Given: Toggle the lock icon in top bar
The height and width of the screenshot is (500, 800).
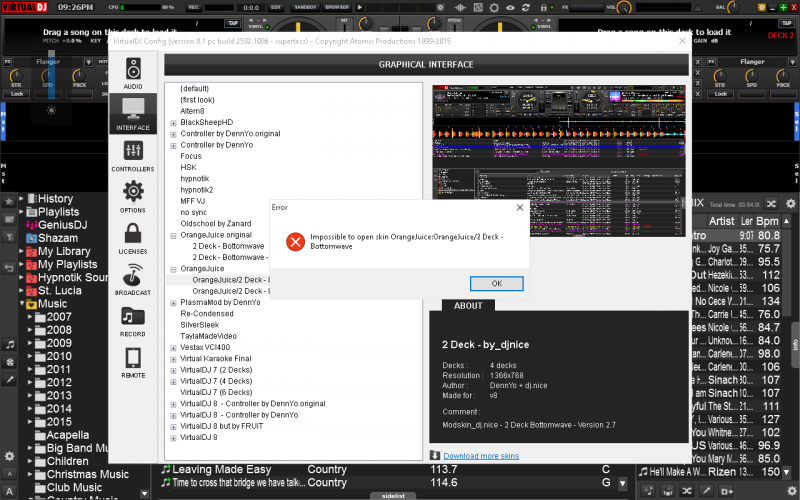Looking at the screenshot, I should click(543, 8).
